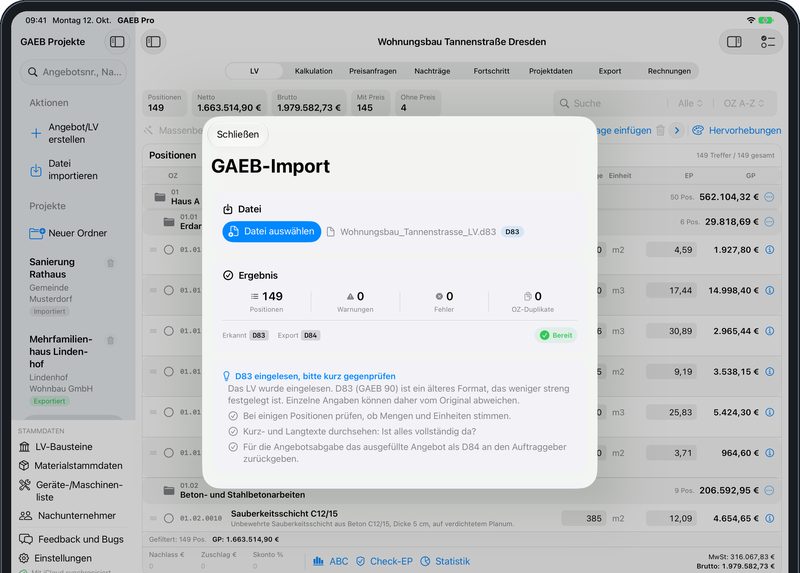Switch to the Fortschritt tab

(x=491, y=71)
